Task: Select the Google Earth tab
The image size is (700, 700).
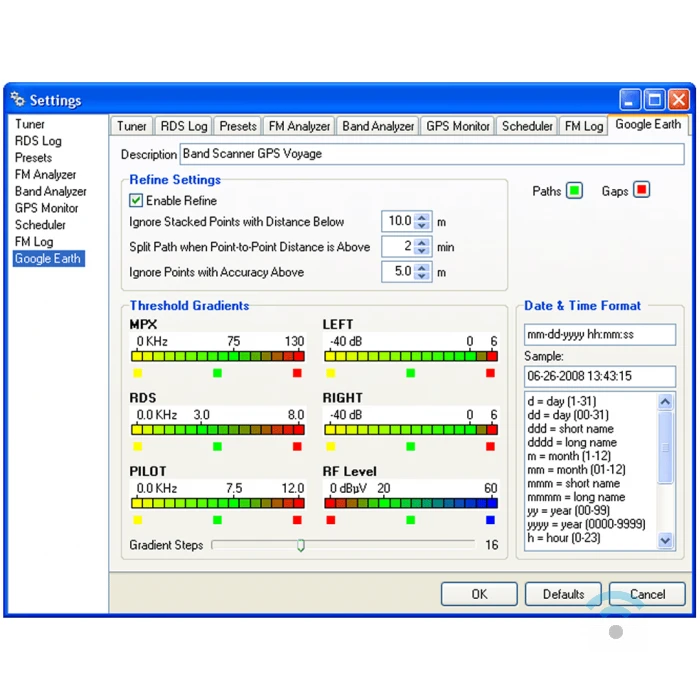Action: pyautogui.click(x=648, y=124)
